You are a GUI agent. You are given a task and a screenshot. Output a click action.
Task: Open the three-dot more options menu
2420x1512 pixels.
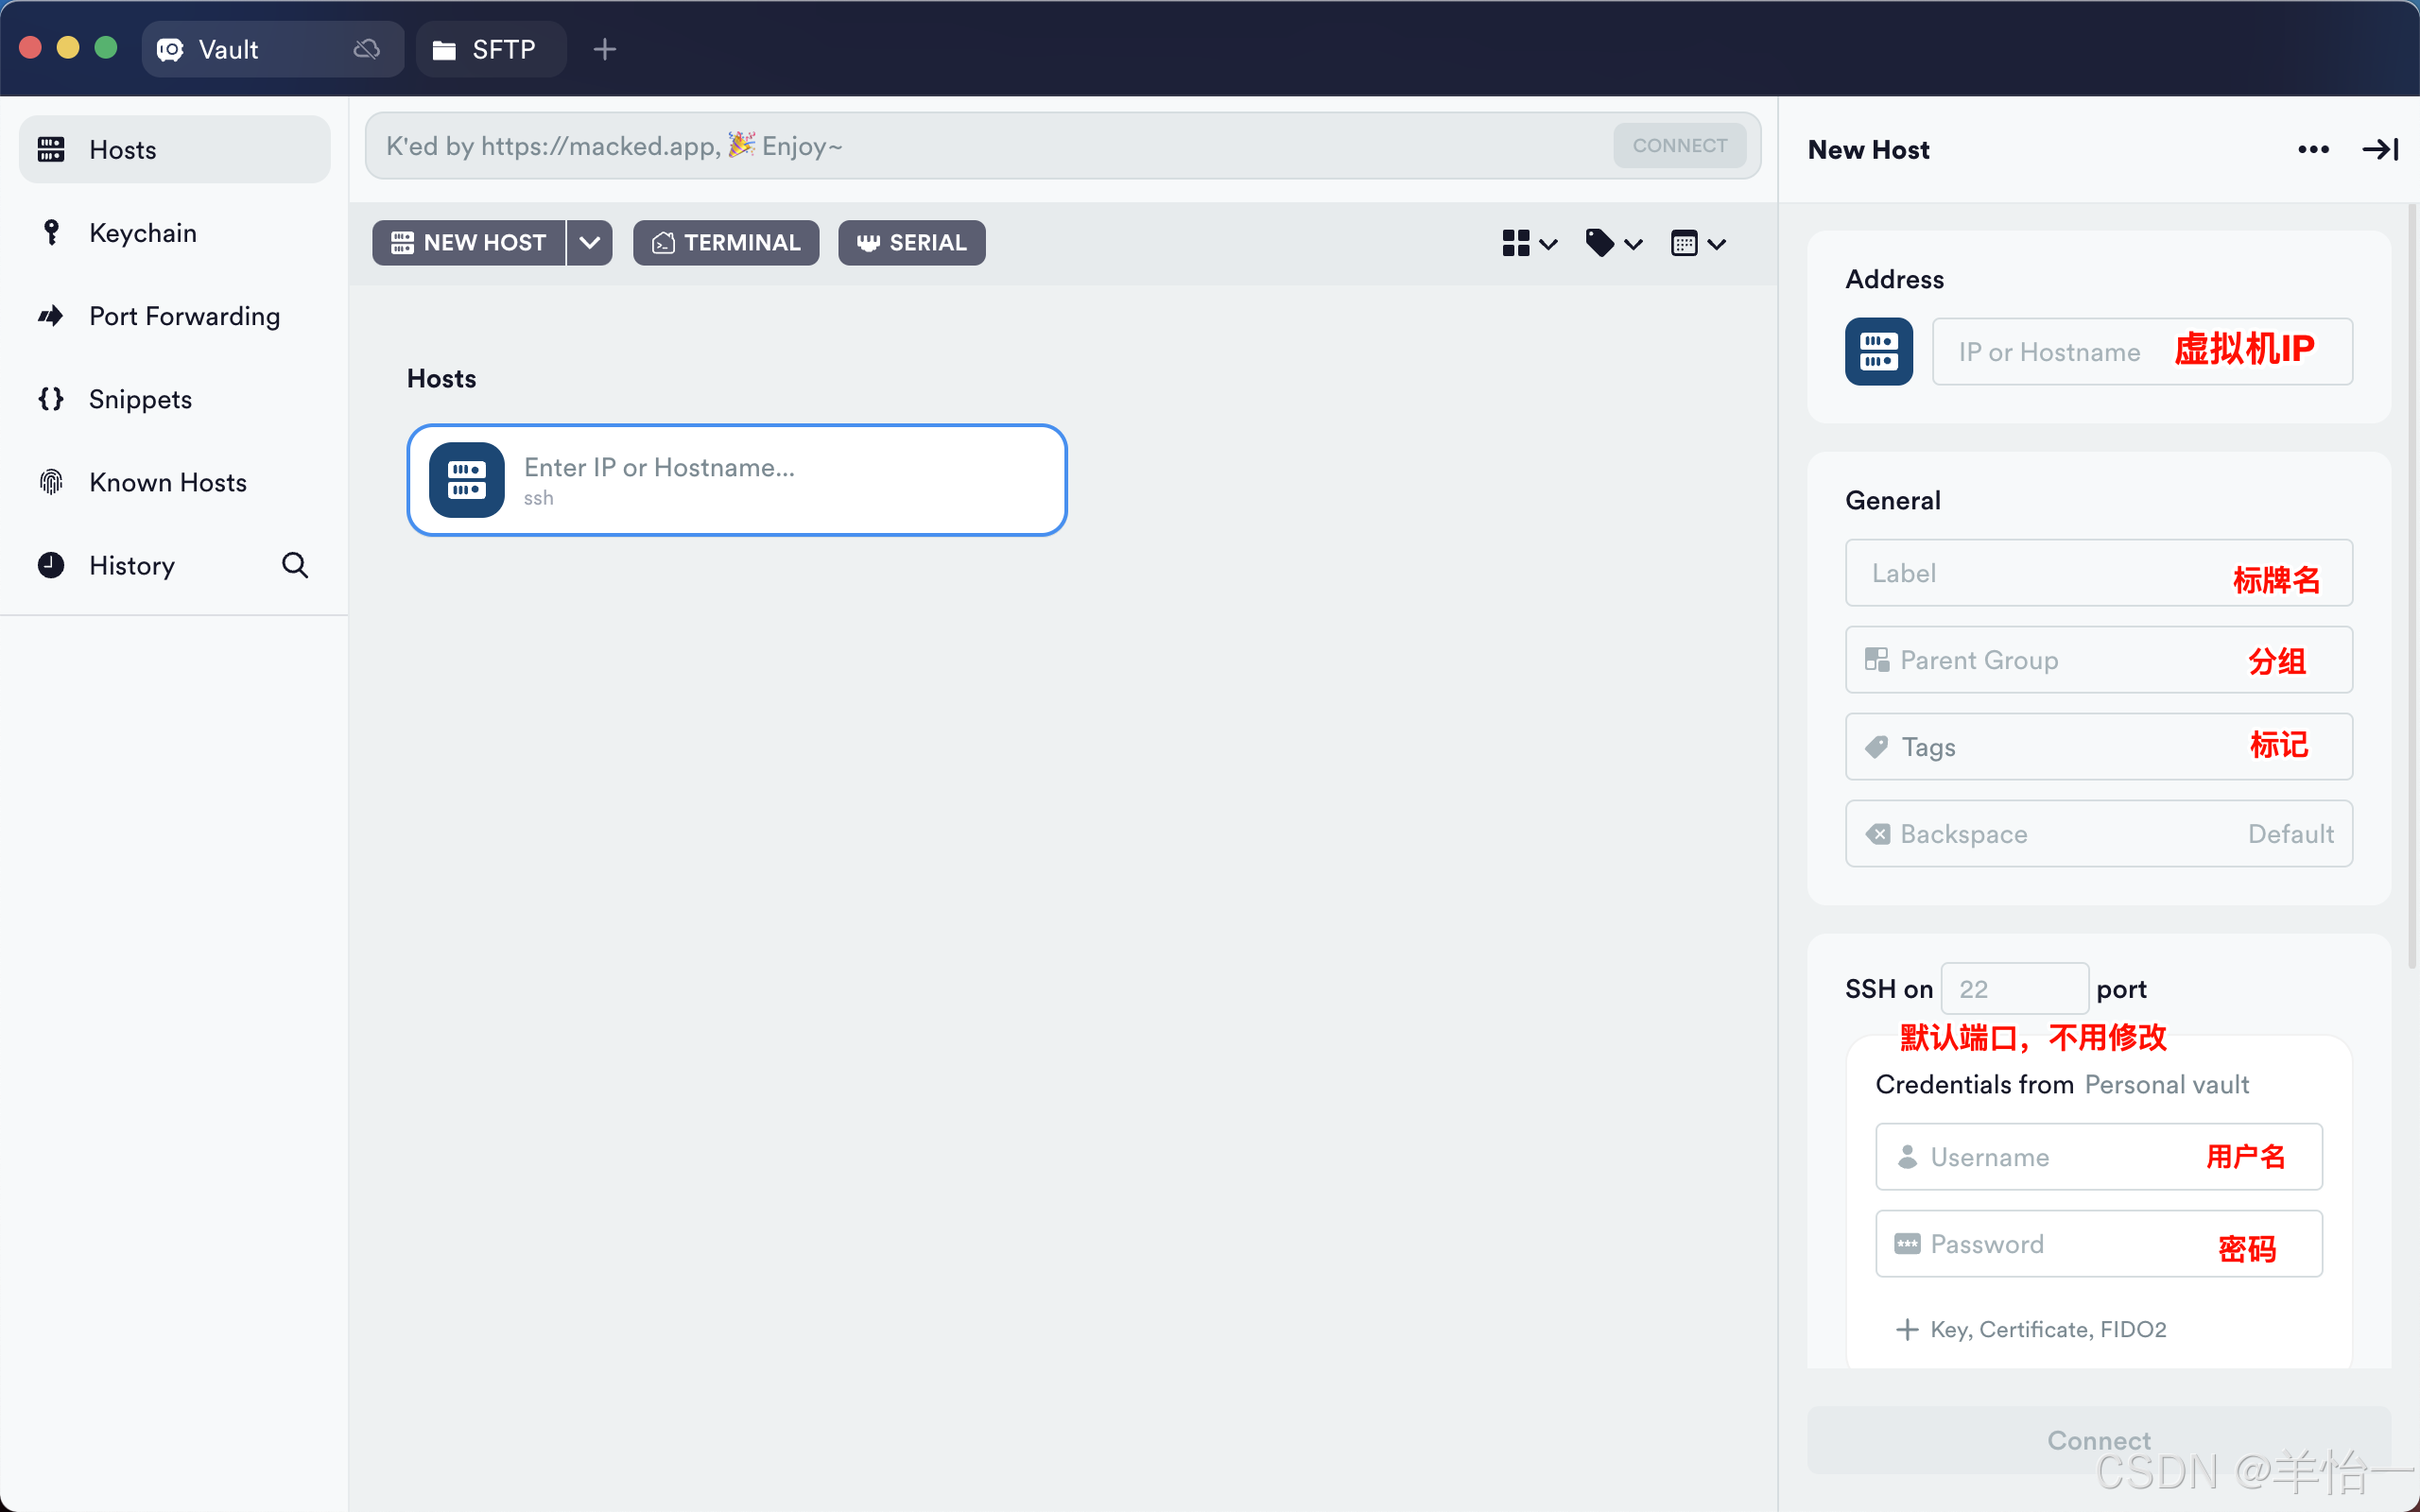[x=2313, y=150]
